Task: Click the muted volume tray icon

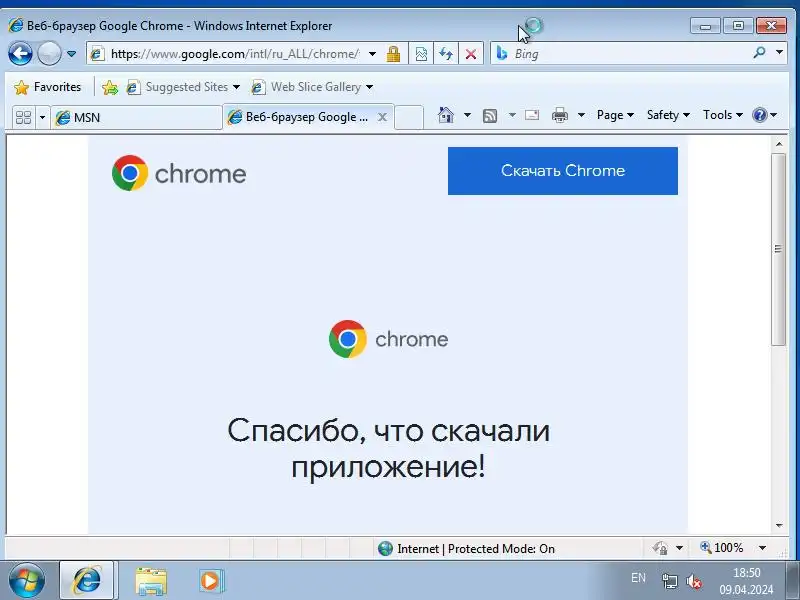Action: point(694,581)
